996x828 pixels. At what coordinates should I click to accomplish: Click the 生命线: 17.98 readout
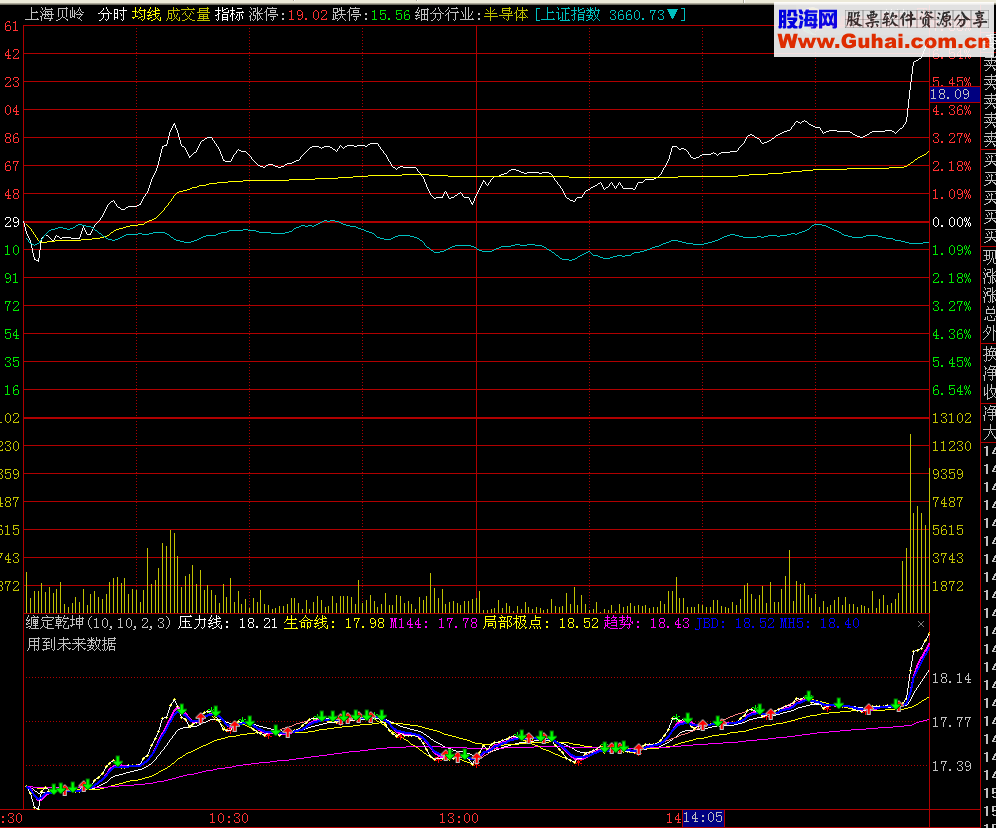point(334,624)
